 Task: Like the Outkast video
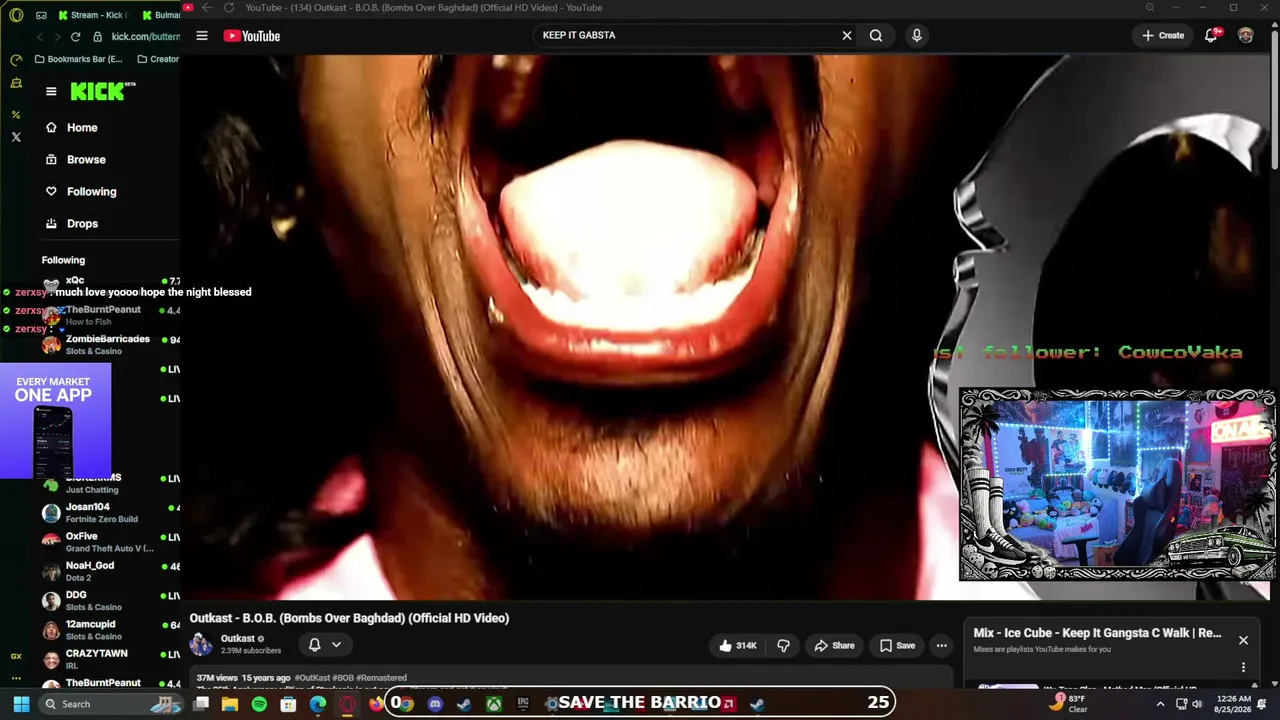738,646
